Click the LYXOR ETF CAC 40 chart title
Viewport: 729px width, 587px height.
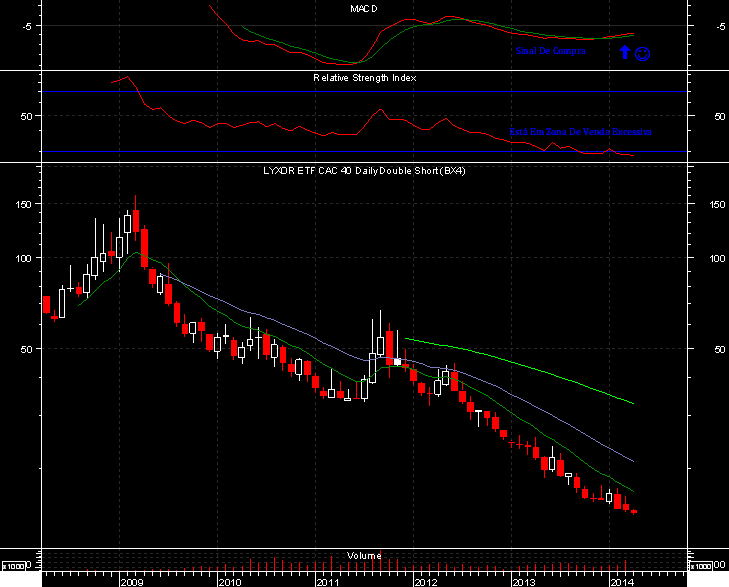pos(364,171)
